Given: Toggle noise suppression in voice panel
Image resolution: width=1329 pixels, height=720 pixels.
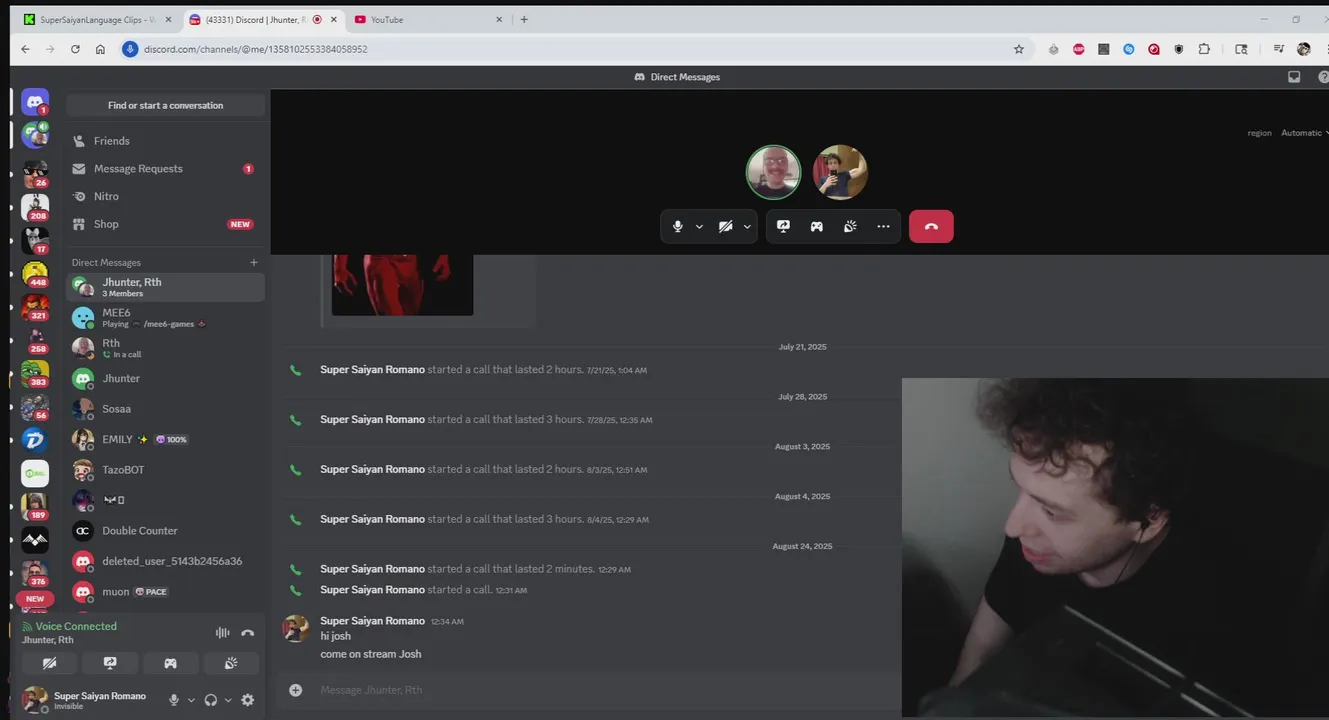Looking at the screenshot, I should (x=222, y=633).
